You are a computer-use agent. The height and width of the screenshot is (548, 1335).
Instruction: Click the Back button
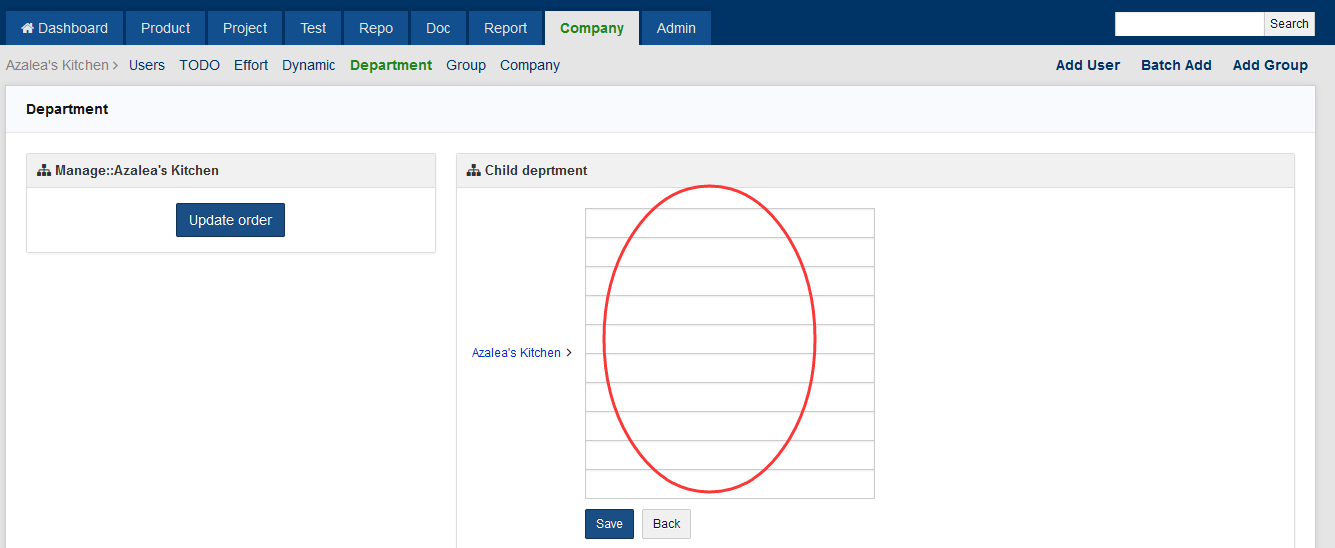point(666,524)
